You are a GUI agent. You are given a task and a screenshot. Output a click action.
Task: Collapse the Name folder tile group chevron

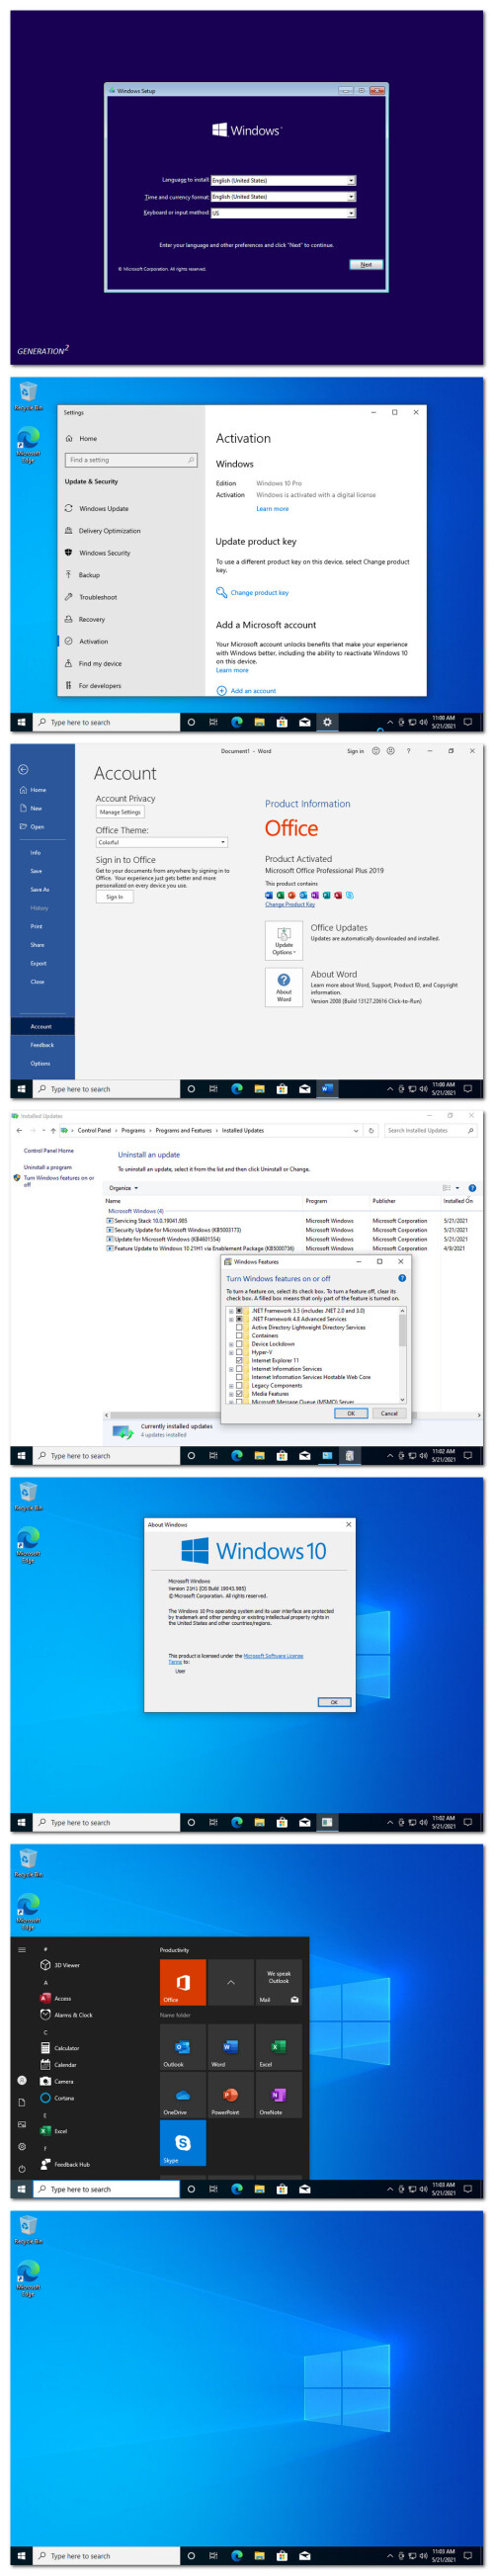pos(230,1982)
